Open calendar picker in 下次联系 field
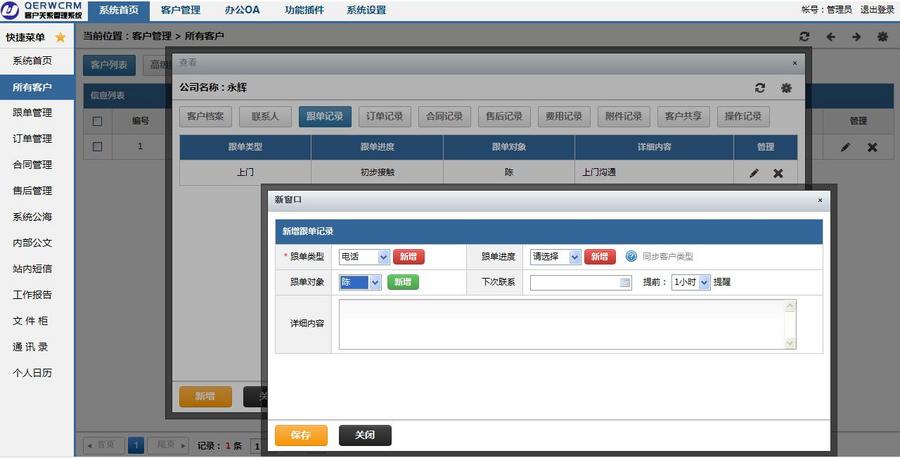 tap(625, 282)
